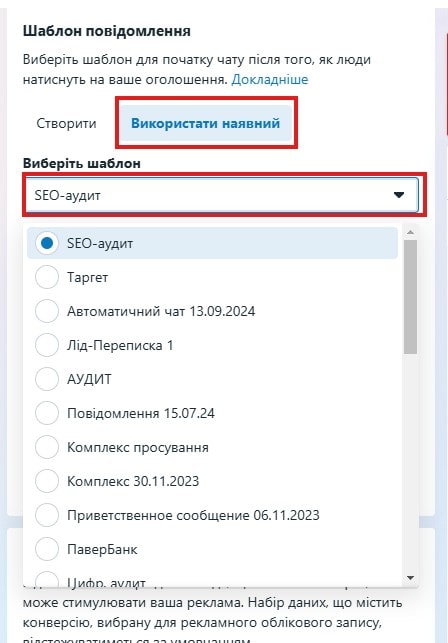Viewport: 448px width, 643px height.
Task: Click the template list scrollbar thumb
Action: (x=410, y=297)
